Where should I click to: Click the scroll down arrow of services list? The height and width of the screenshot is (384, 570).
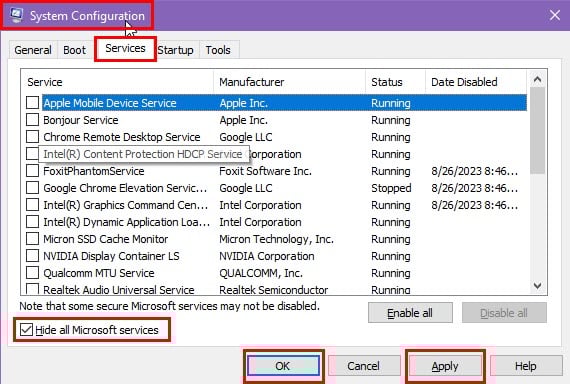coord(538,286)
